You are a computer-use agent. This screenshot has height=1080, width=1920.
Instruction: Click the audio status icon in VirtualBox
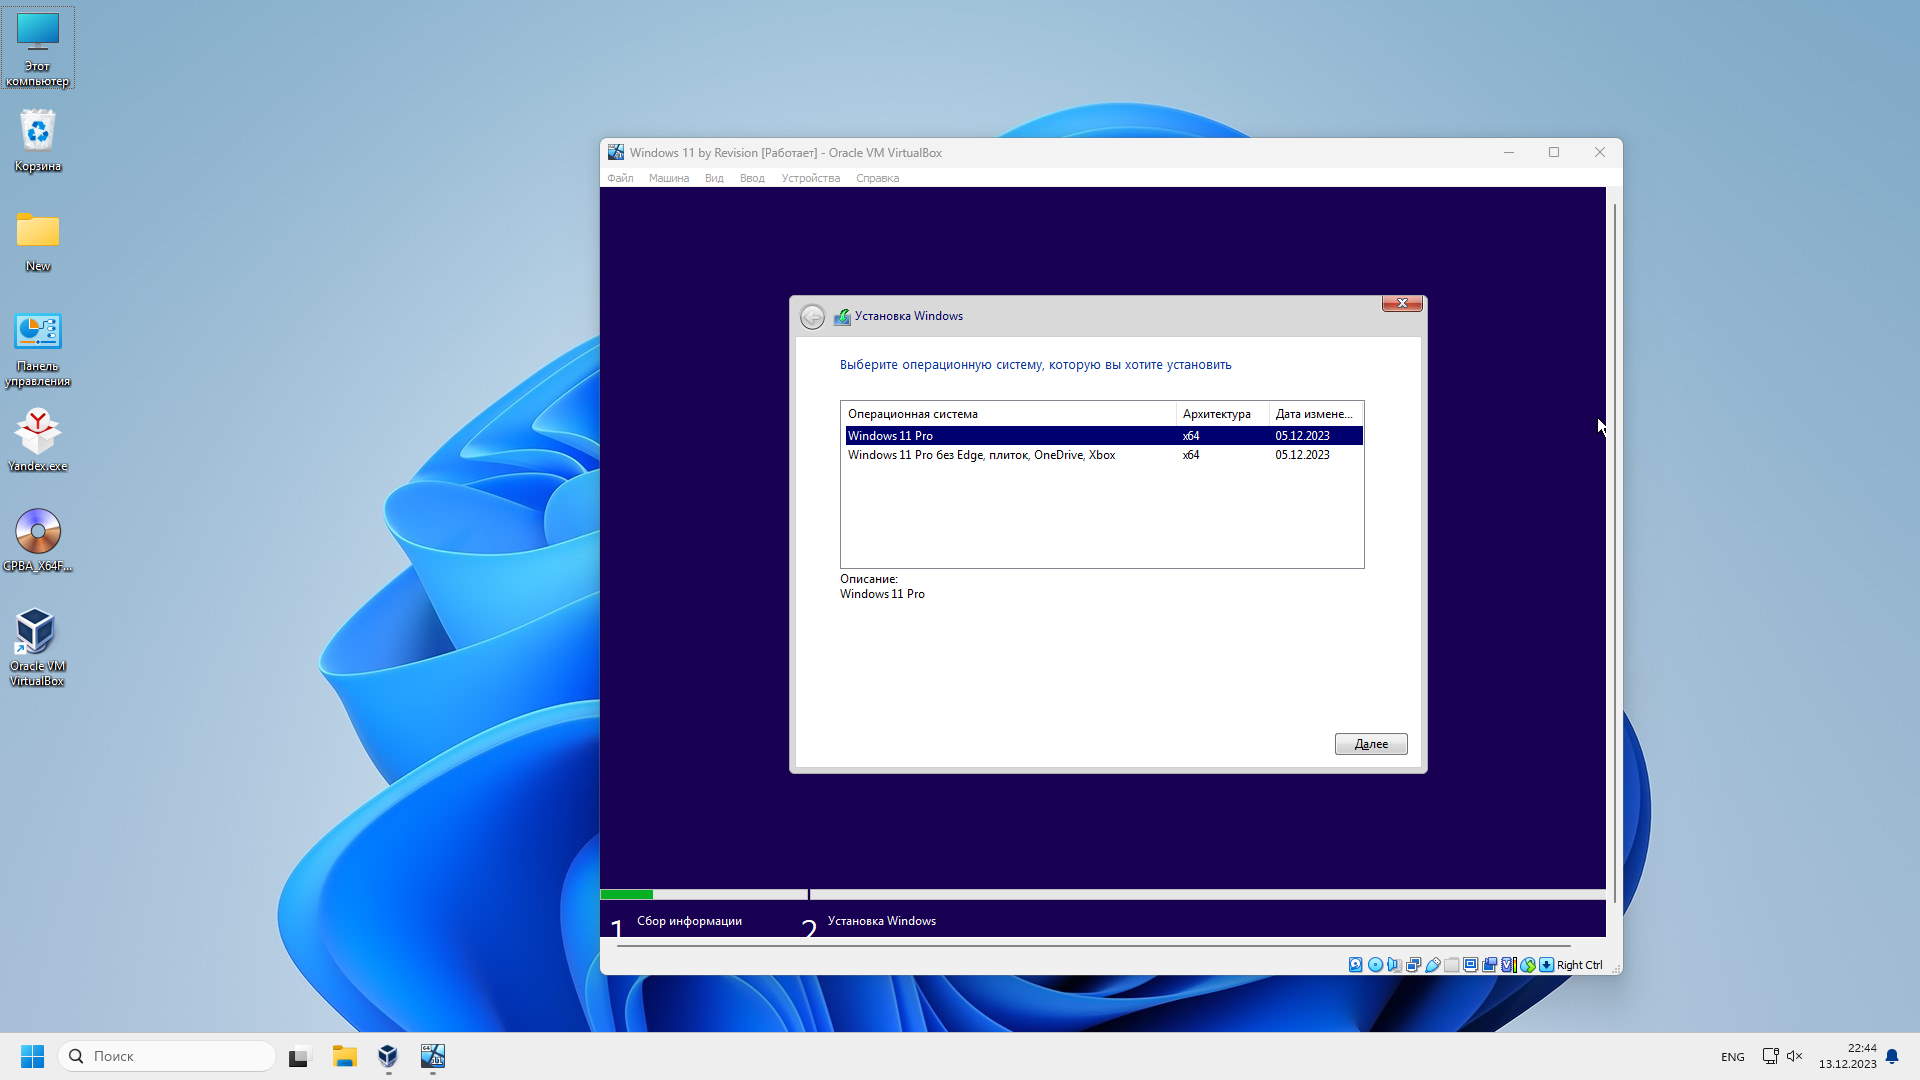click(1394, 965)
